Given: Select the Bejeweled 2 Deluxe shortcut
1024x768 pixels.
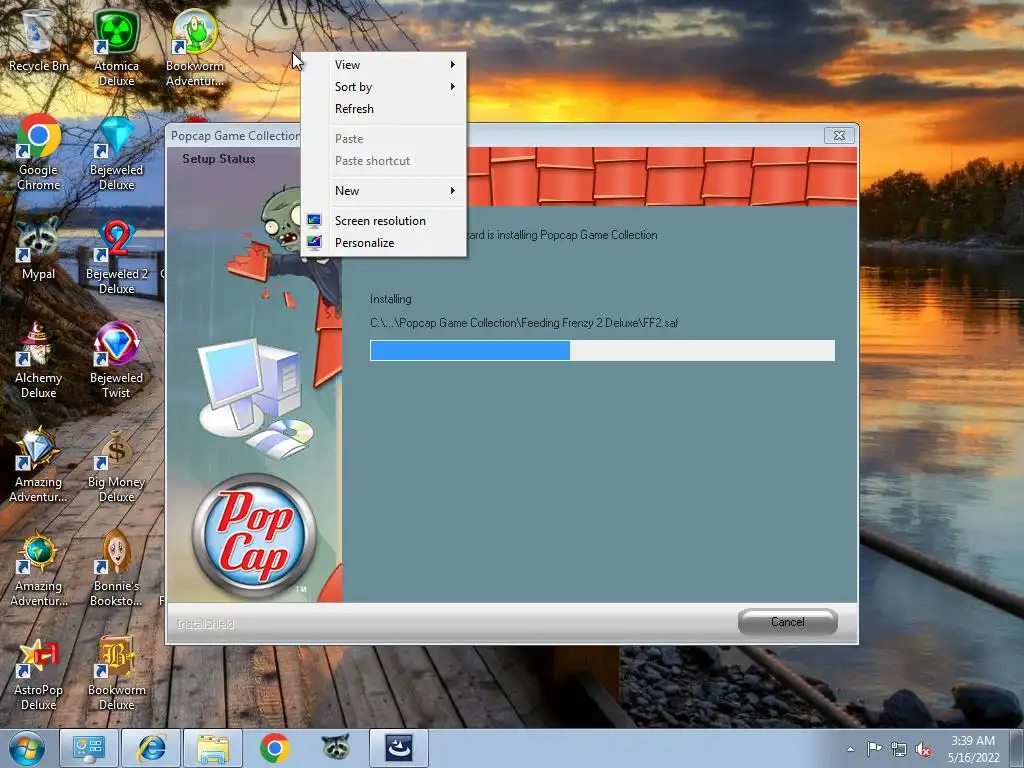Looking at the screenshot, I should coord(116,256).
